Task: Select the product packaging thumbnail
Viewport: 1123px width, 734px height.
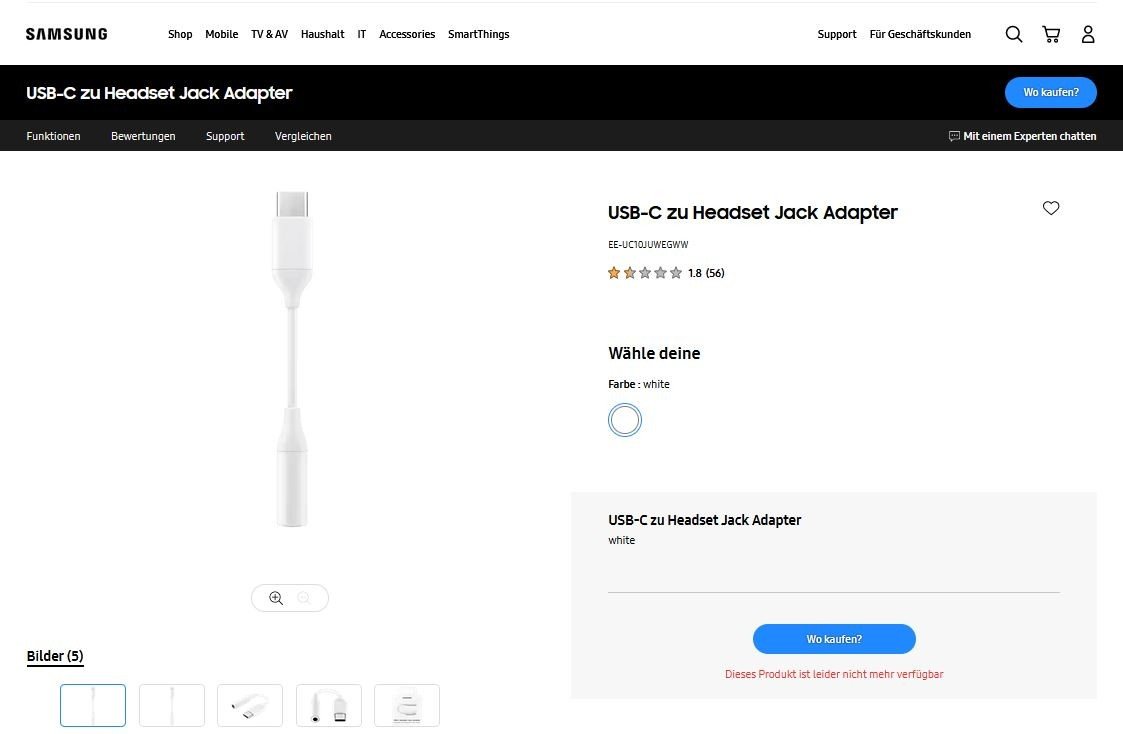Action: (407, 705)
